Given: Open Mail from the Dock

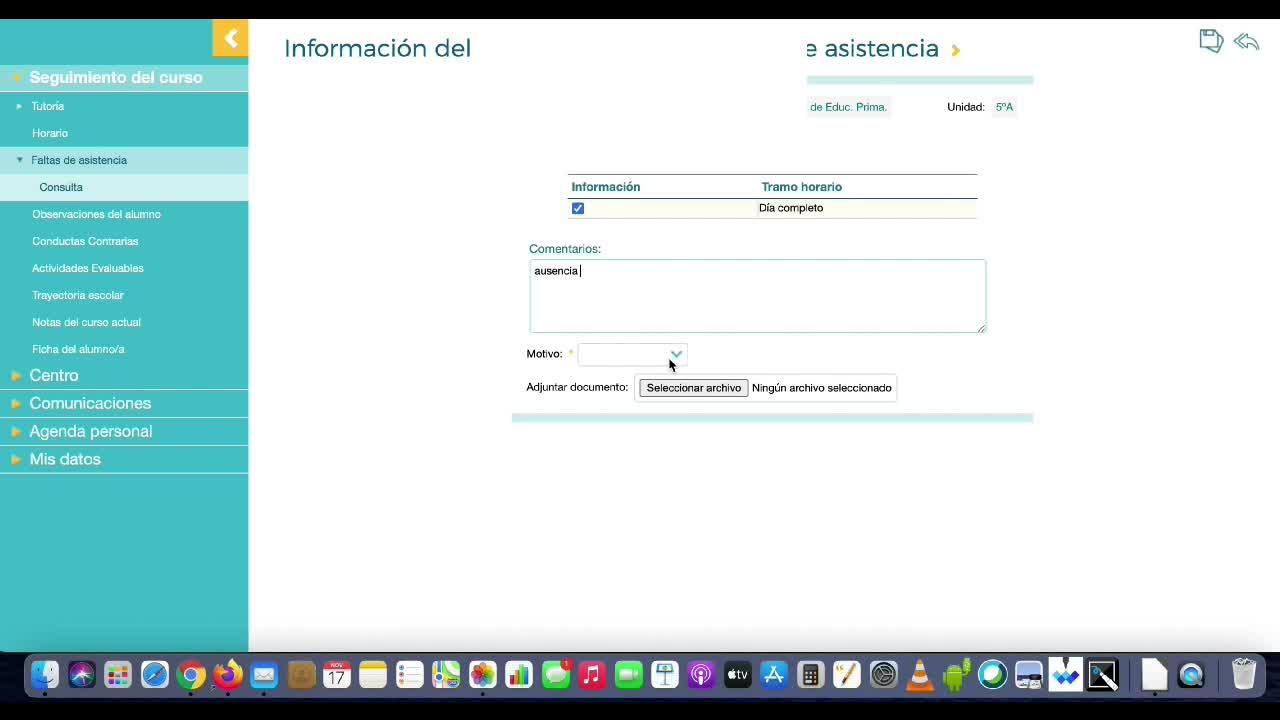Looking at the screenshot, I should [x=264, y=675].
